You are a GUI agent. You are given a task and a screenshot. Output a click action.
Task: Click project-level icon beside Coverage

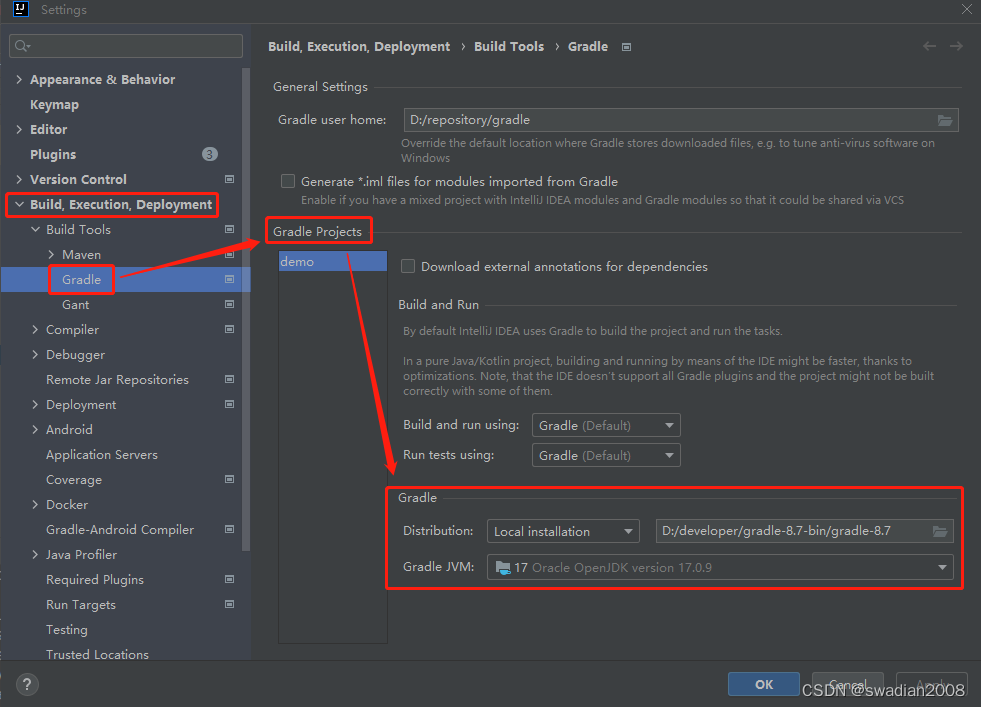[x=230, y=480]
